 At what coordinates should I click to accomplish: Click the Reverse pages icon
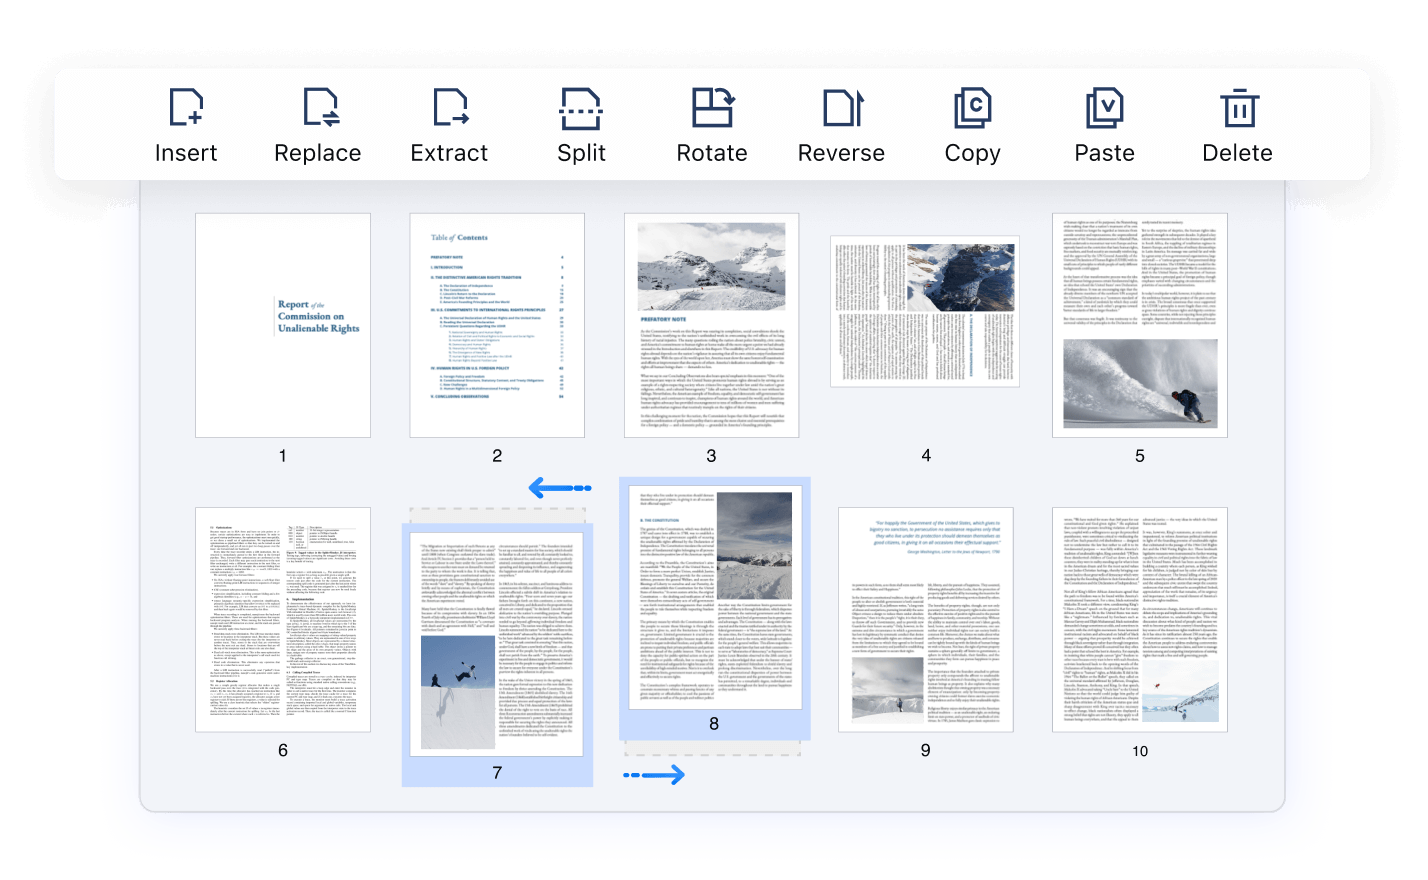[x=842, y=109]
